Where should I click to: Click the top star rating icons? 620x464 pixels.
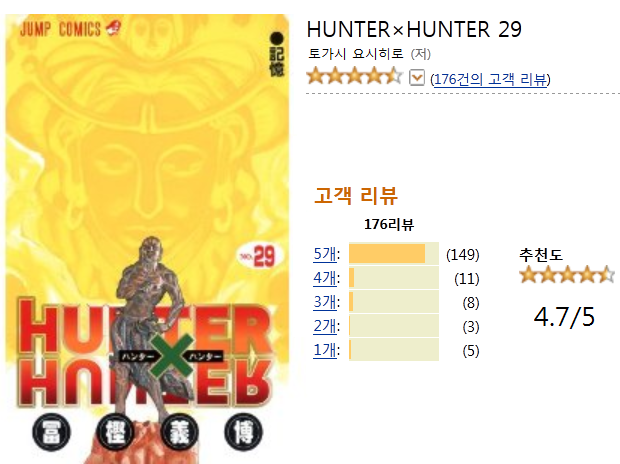(354, 76)
